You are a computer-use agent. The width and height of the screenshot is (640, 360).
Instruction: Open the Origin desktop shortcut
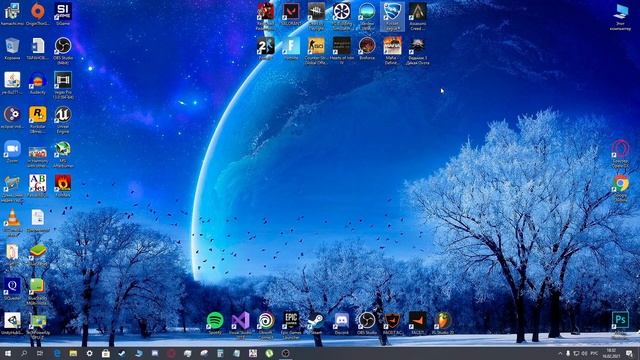coord(38,14)
